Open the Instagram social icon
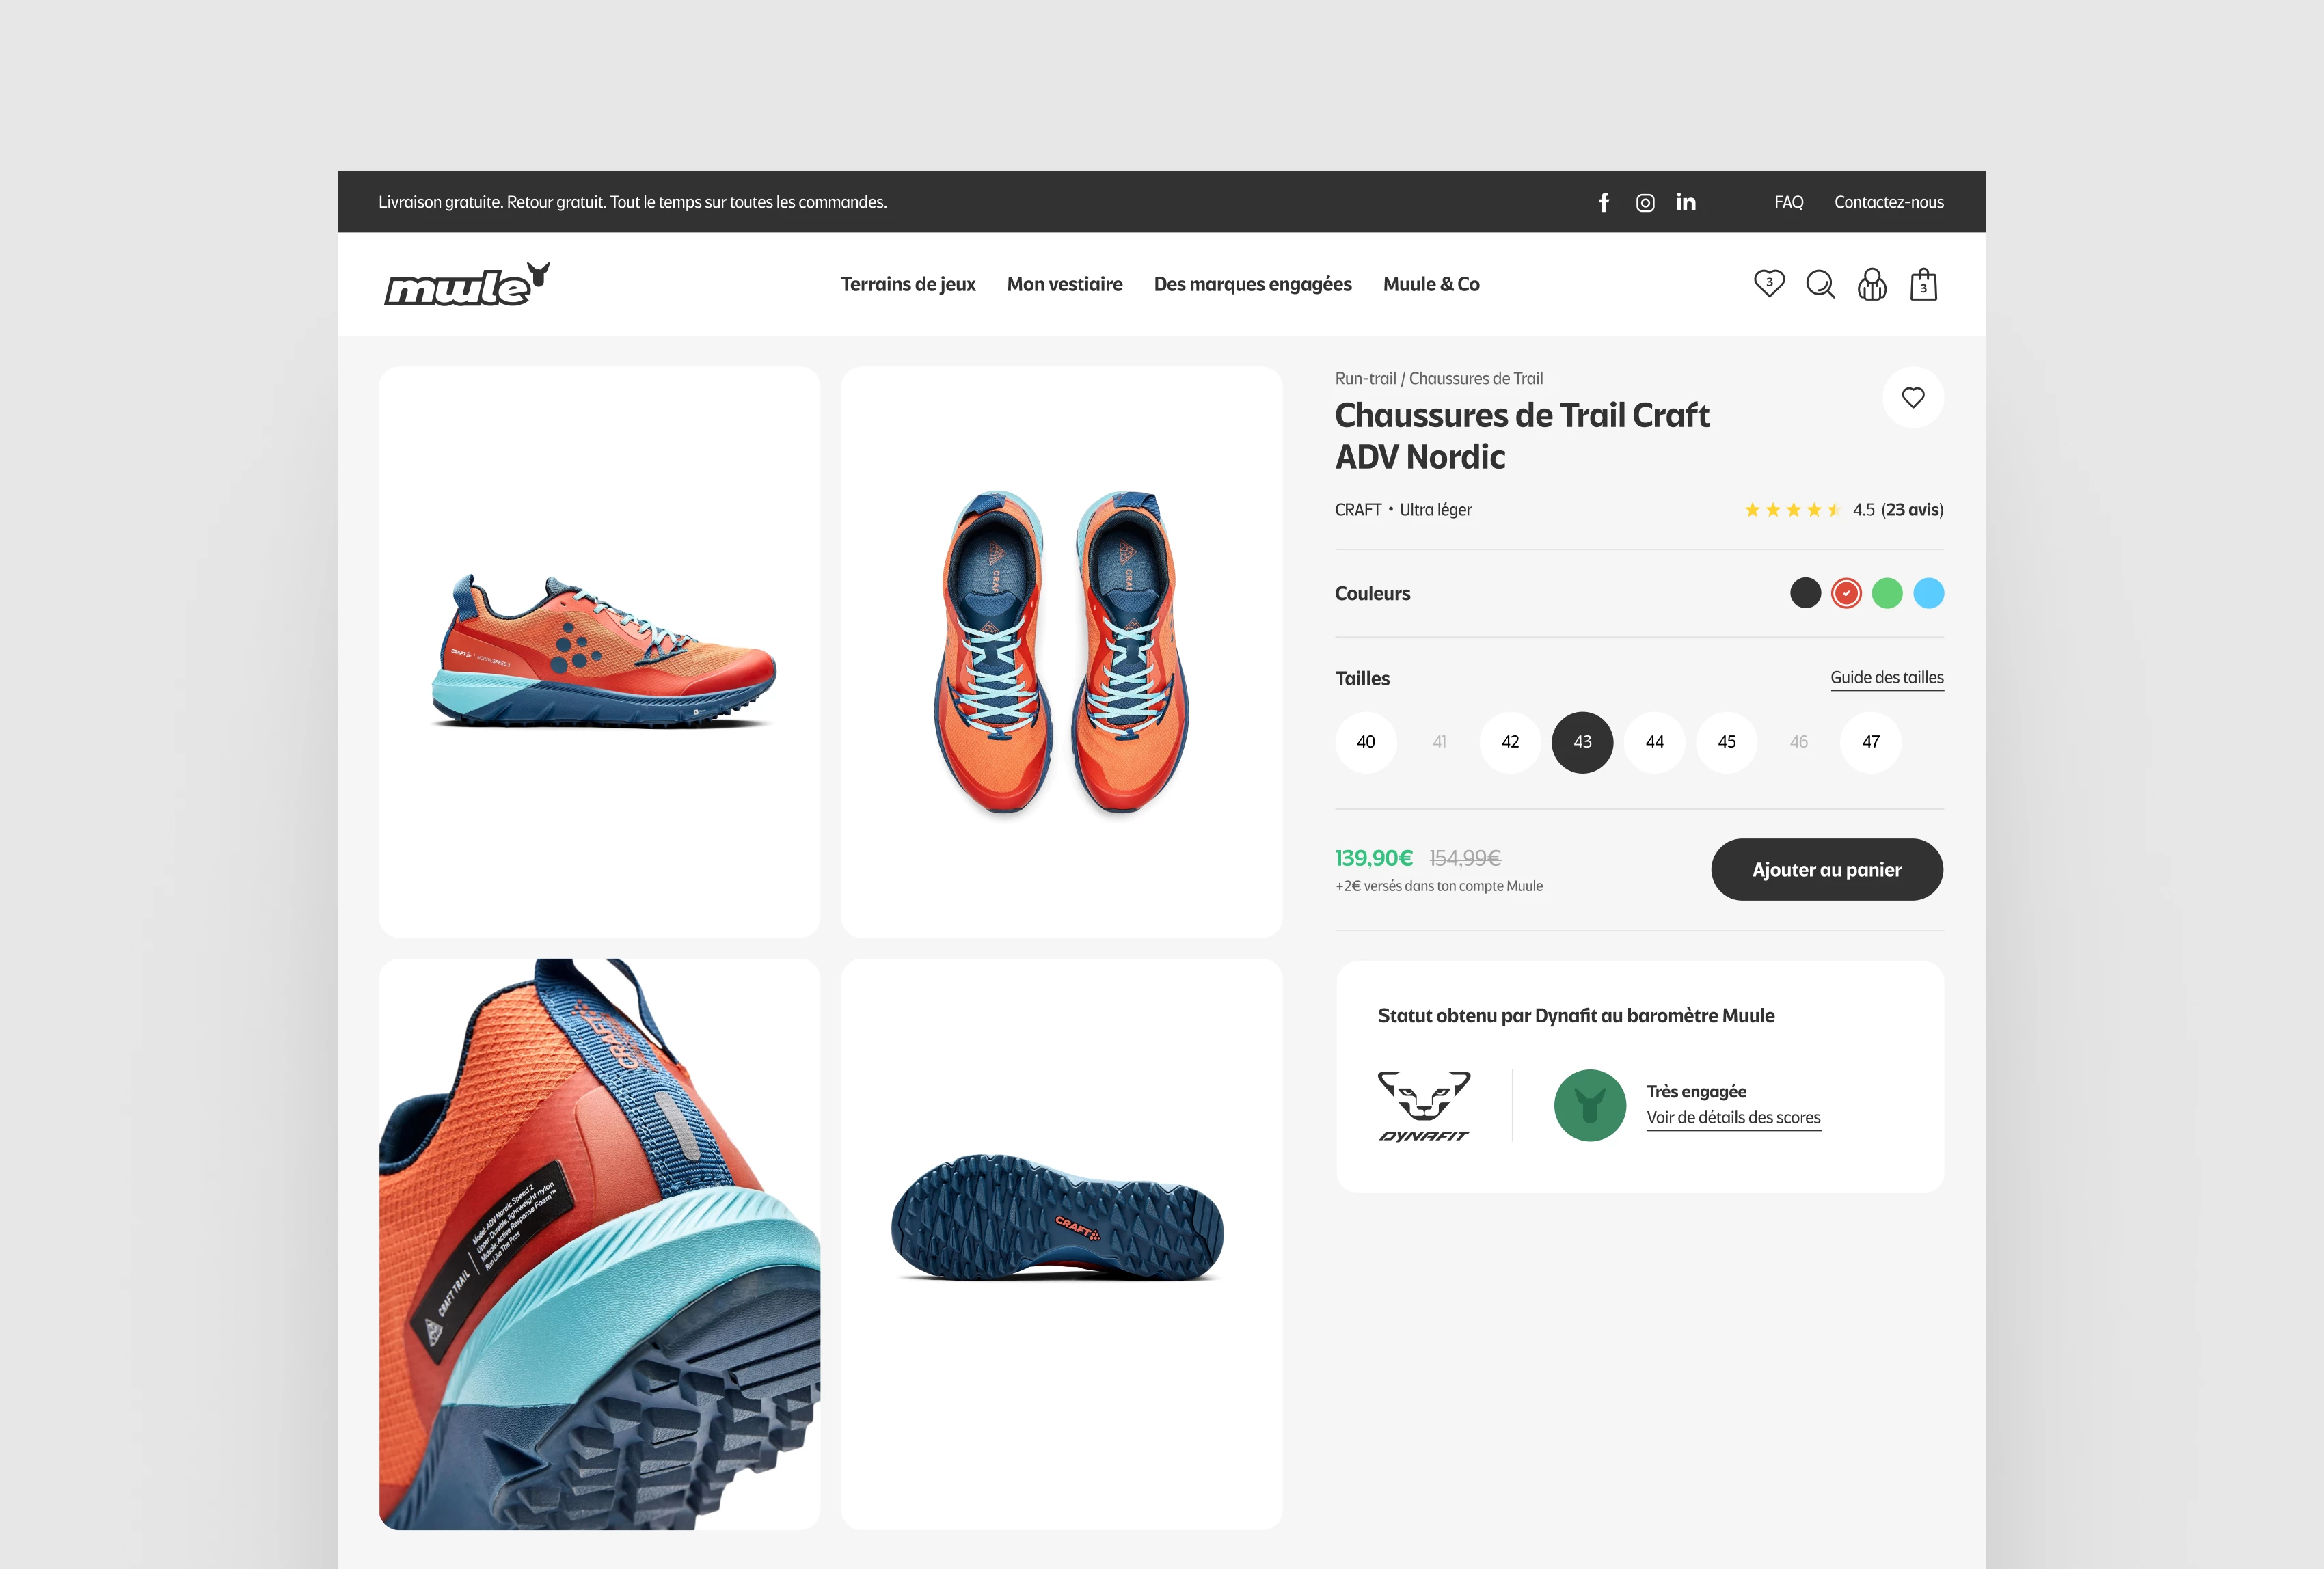 click(x=1645, y=202)
